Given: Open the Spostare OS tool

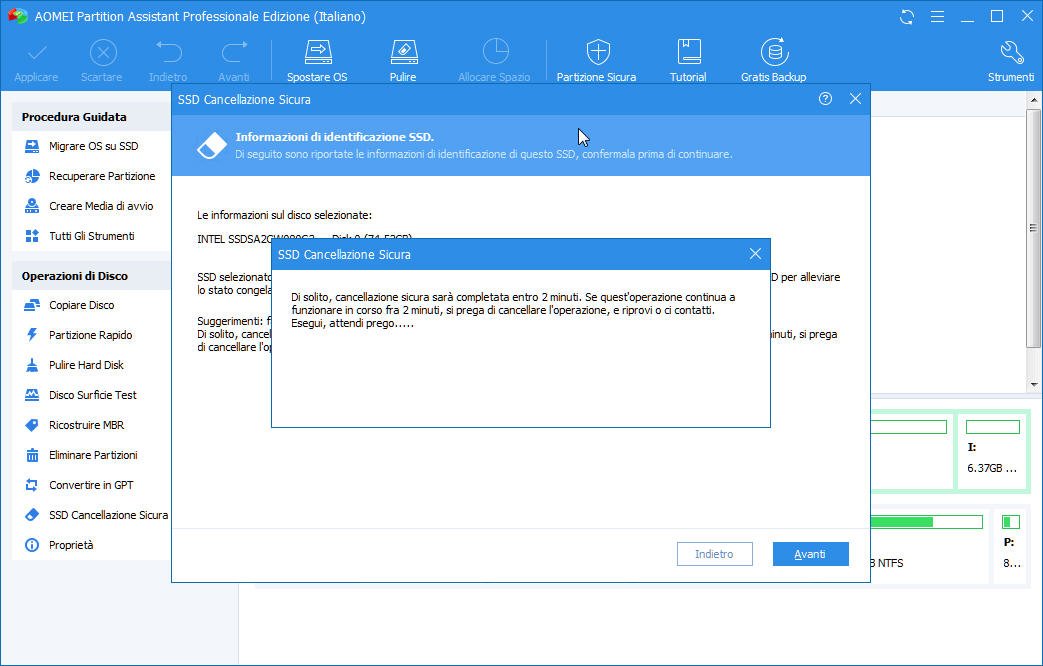Looking at the screenshot, I should 317,61.
